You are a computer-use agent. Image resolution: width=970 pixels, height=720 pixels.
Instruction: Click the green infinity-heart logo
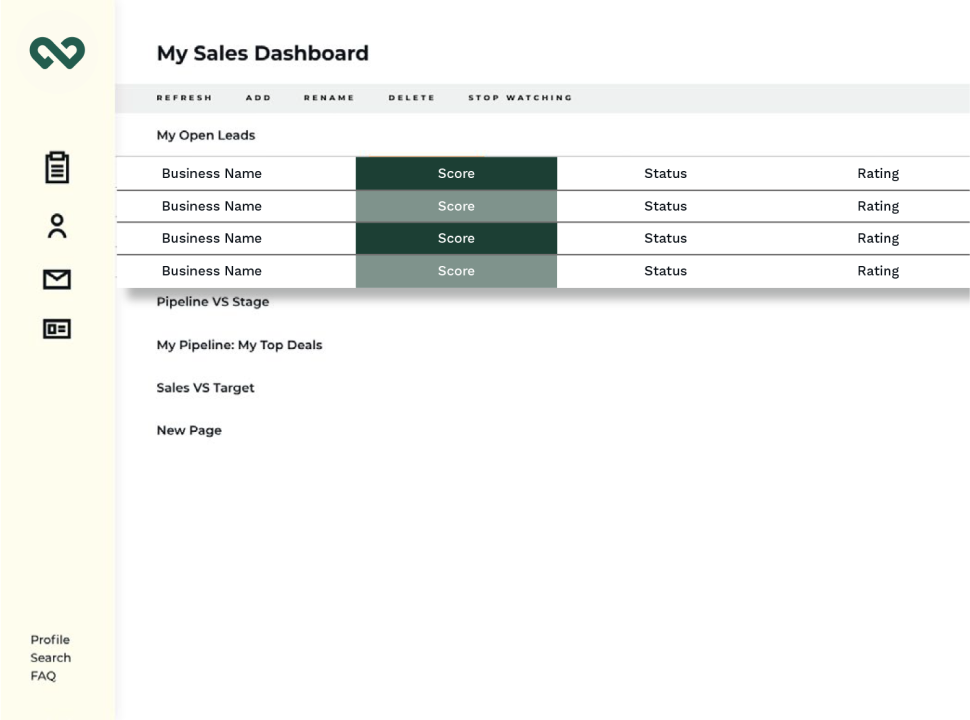[x=57, y=53]
